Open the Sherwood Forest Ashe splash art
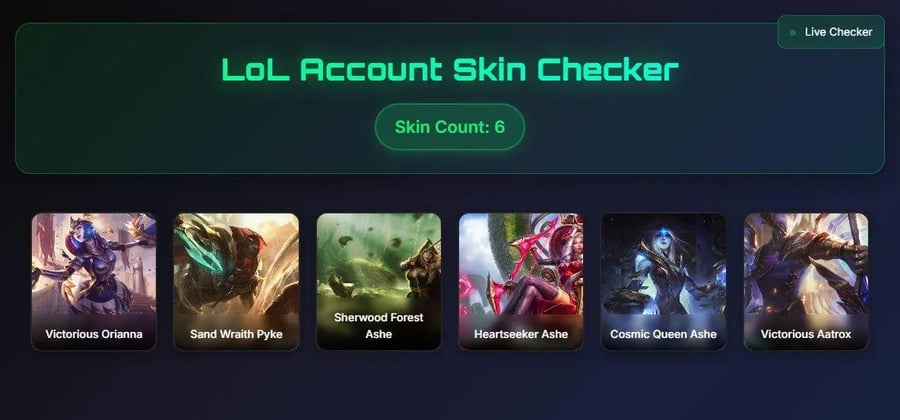 click(x=379, y=261)
